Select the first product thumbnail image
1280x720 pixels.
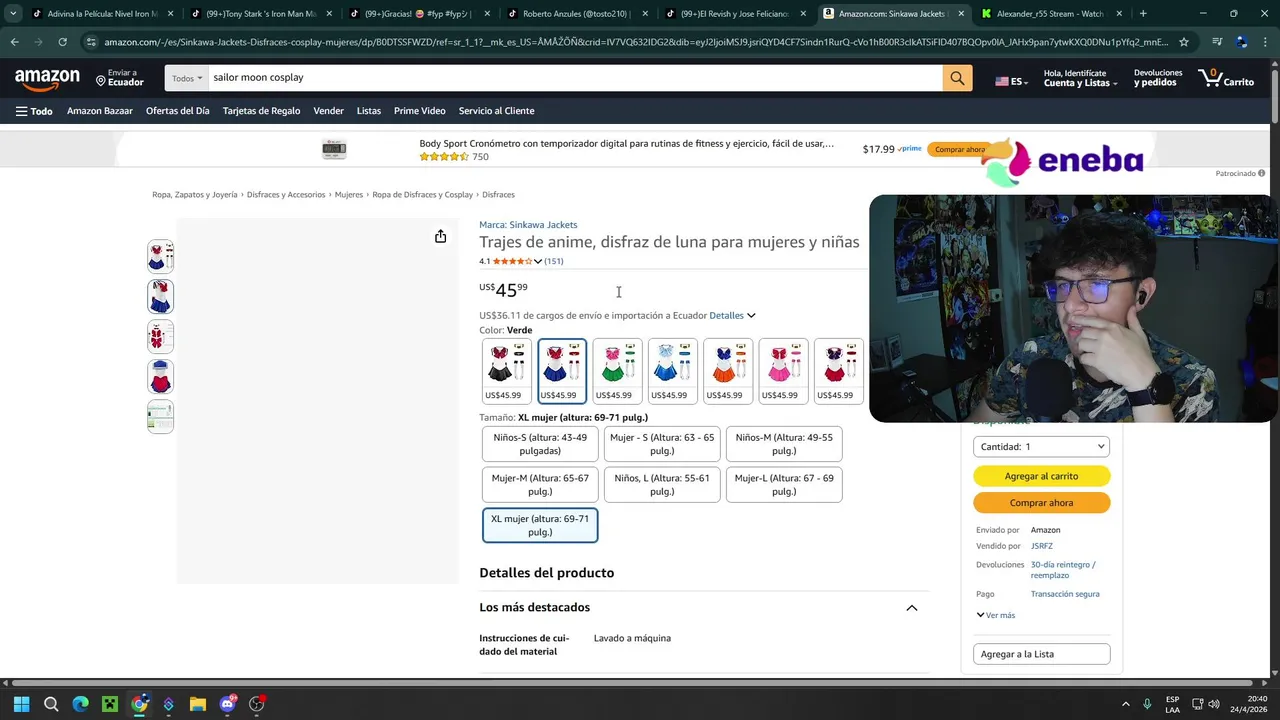[160, 257]
